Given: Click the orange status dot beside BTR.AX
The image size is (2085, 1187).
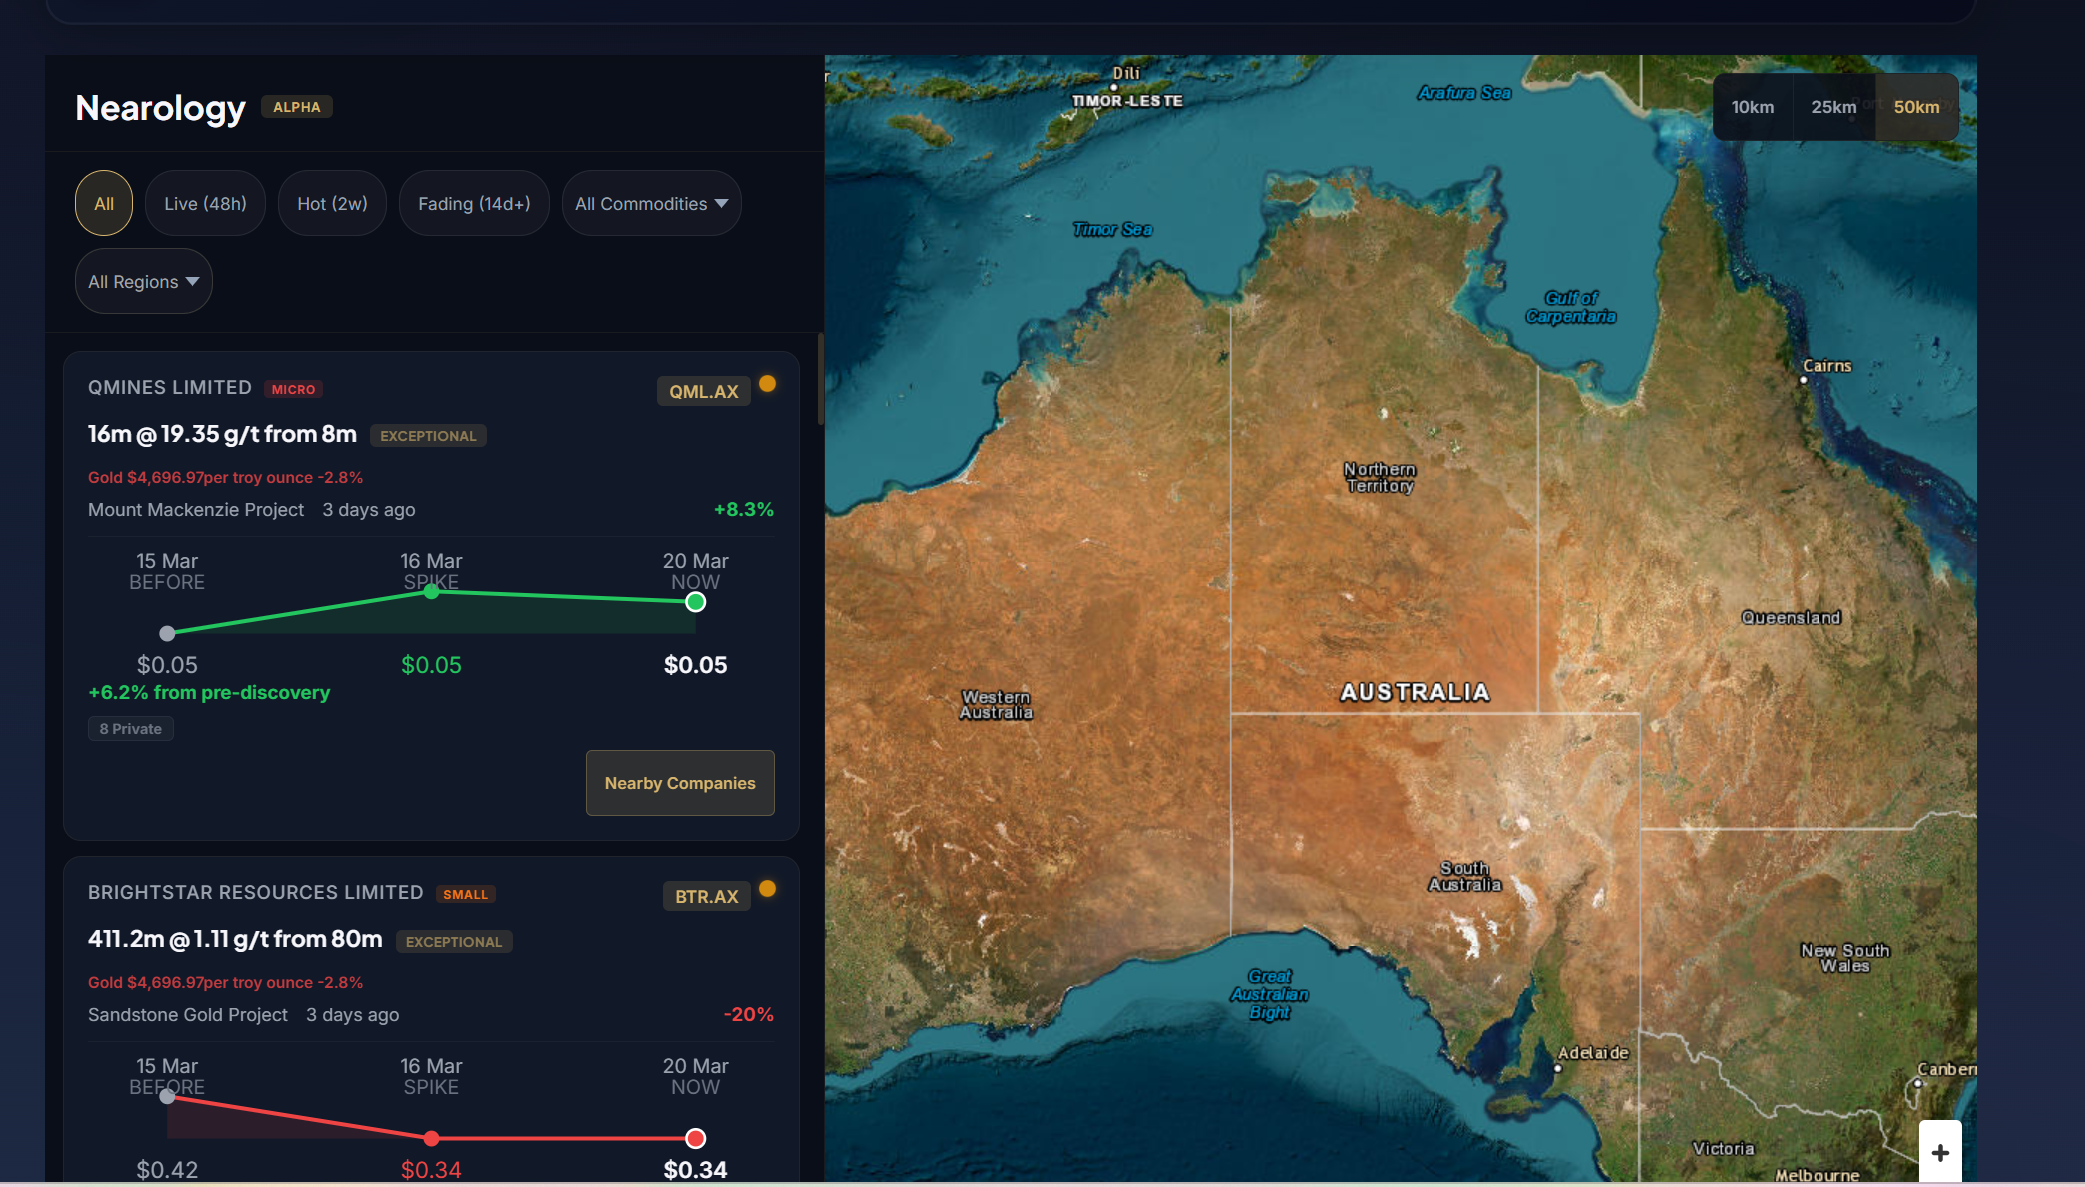Looking at the screenshot, I should (x=767, y=889).
